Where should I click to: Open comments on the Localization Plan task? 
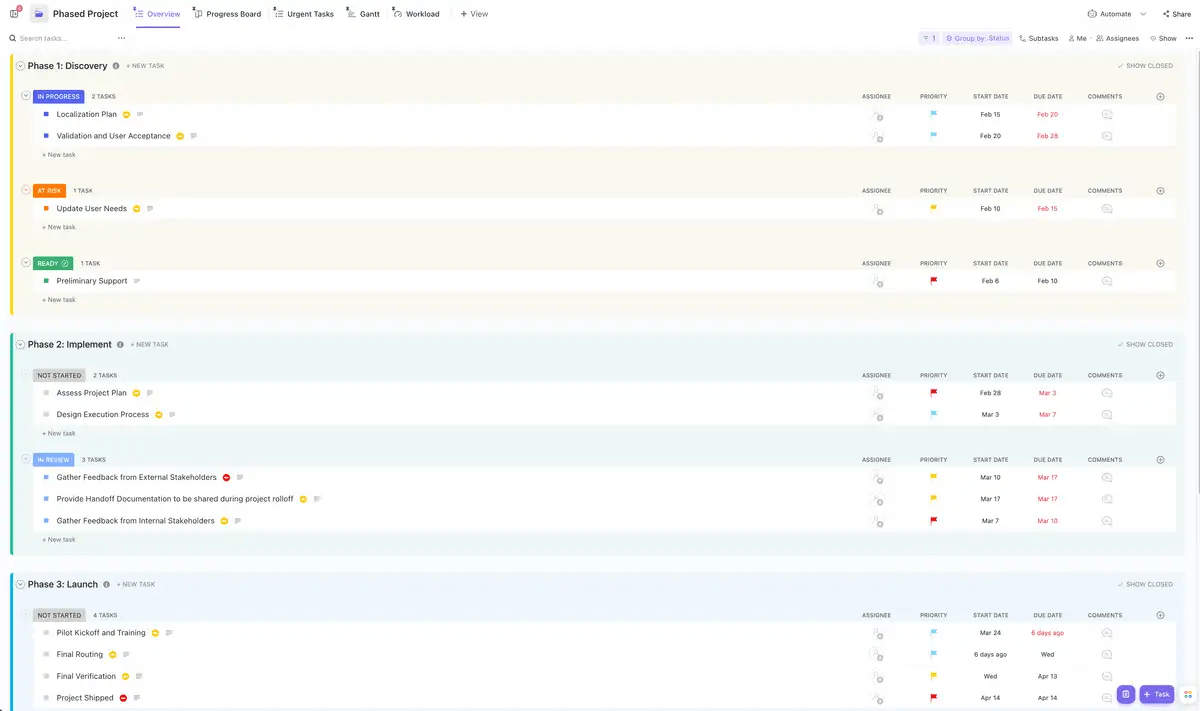tap(1105, 114)
